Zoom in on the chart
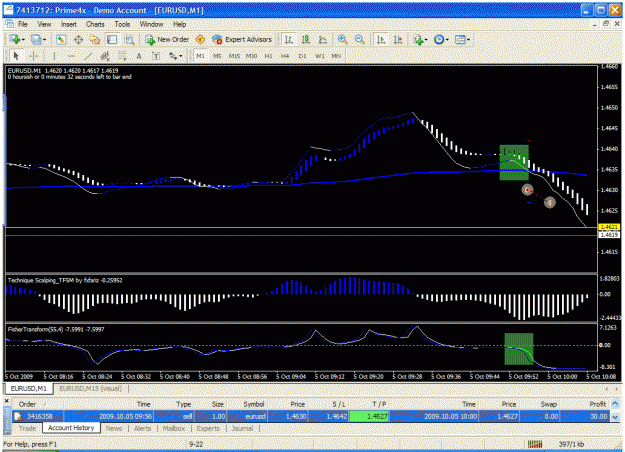The width and height of the screenshot is (625, 452). [x=342, y=39]
